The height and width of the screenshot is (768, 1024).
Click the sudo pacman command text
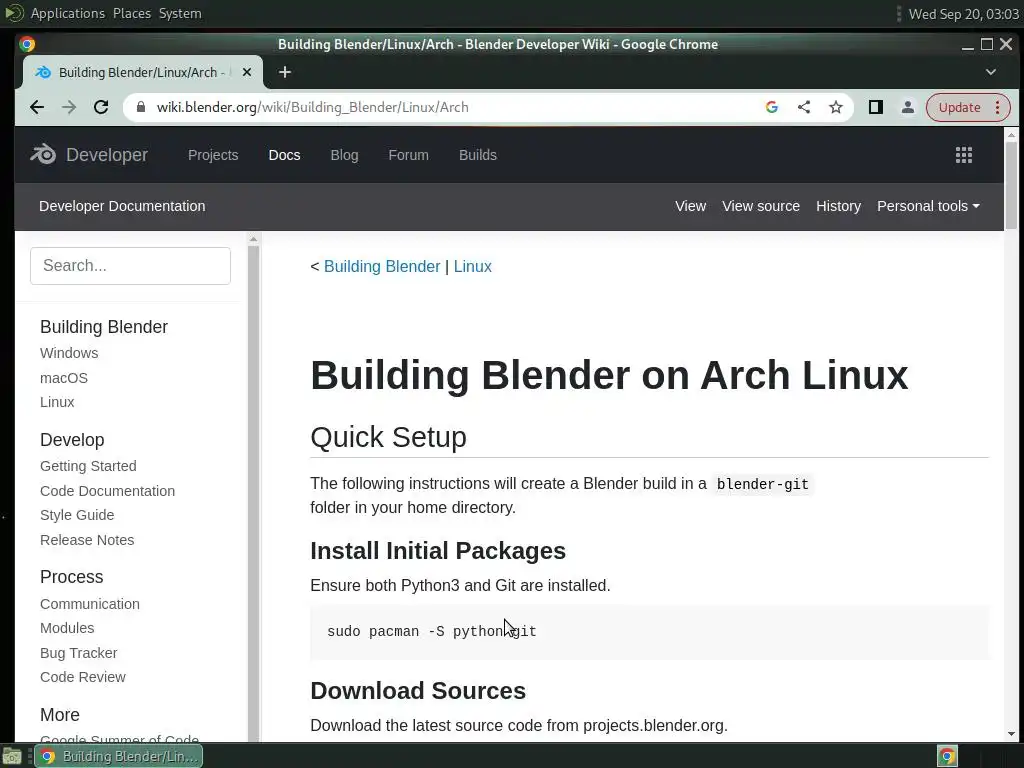432,632
